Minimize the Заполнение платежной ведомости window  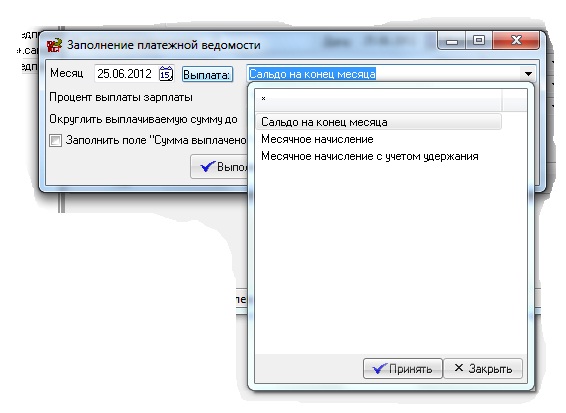[x=452, y=40]
